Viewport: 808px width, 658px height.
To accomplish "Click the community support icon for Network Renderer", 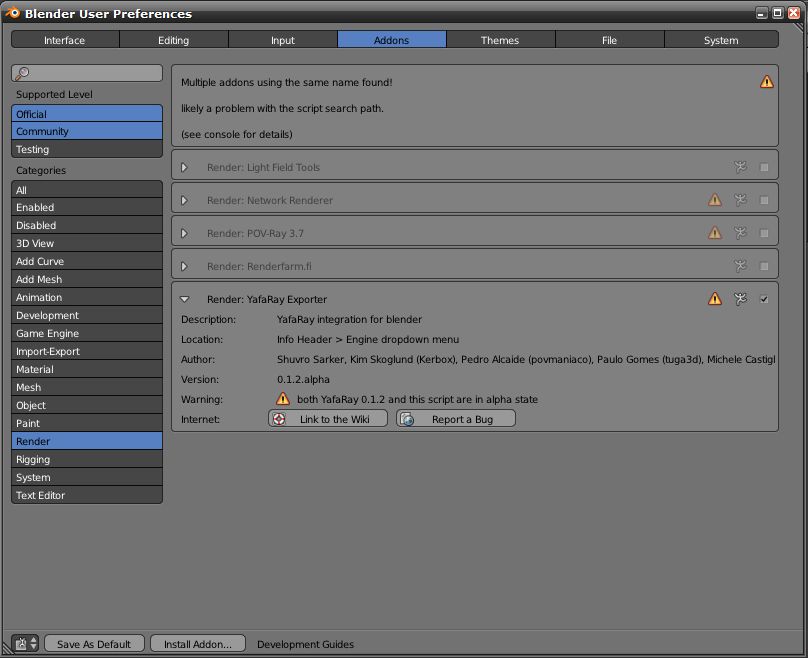I will pyautogui.click(x=740, y=200).
